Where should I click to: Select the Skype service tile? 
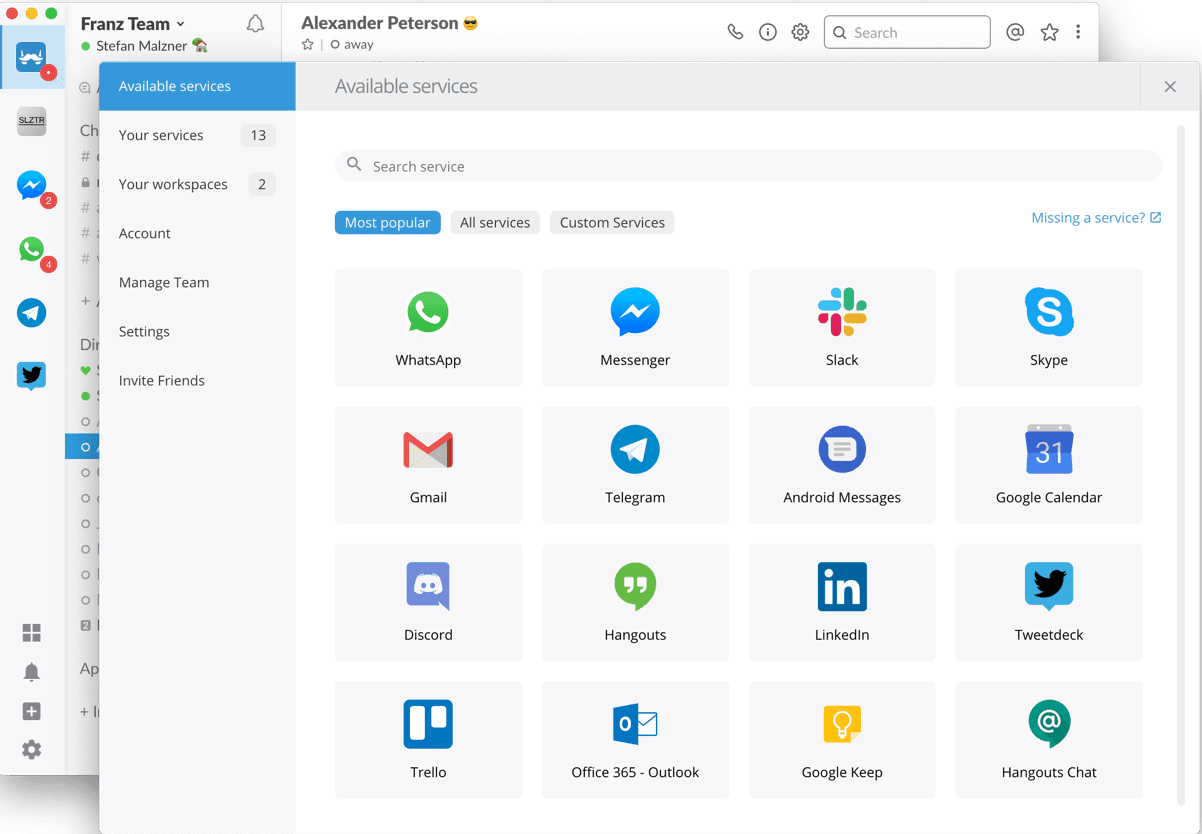[x=1048, y=327]
